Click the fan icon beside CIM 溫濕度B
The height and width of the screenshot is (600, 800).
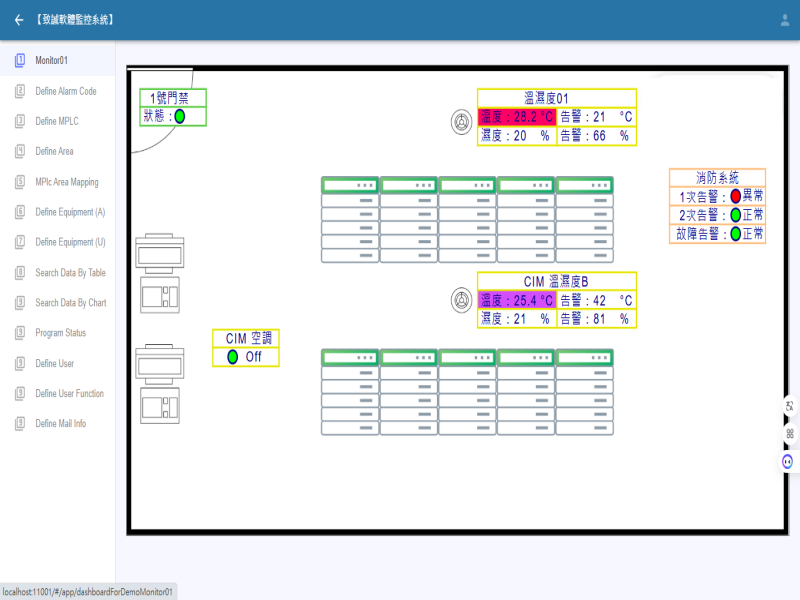(x=461, y=300)
